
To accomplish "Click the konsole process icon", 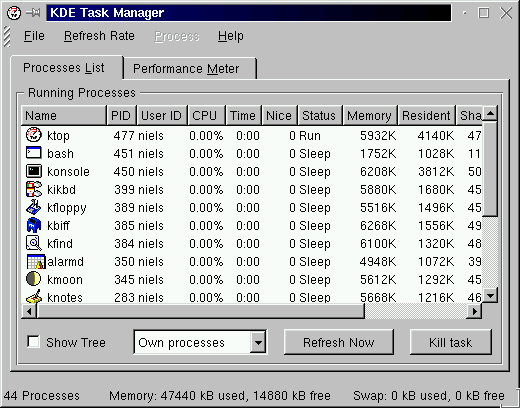I will pos(34,171).
